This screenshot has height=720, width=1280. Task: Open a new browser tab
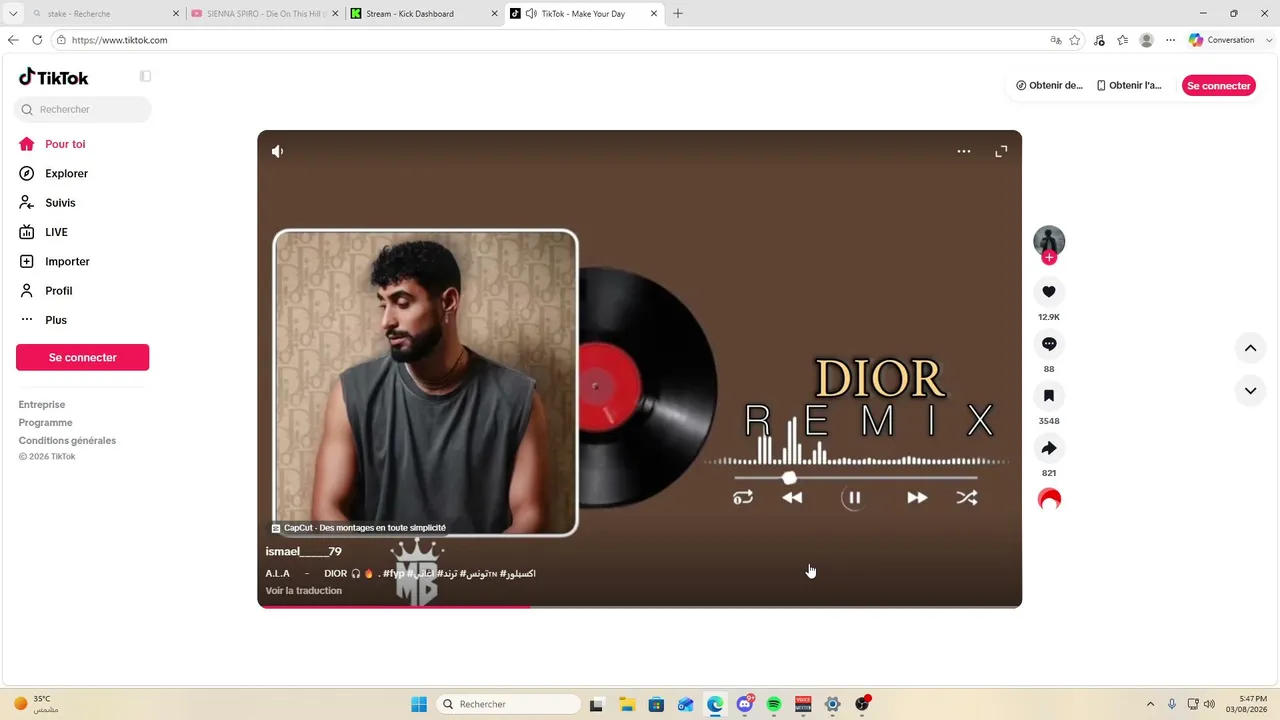678,14
